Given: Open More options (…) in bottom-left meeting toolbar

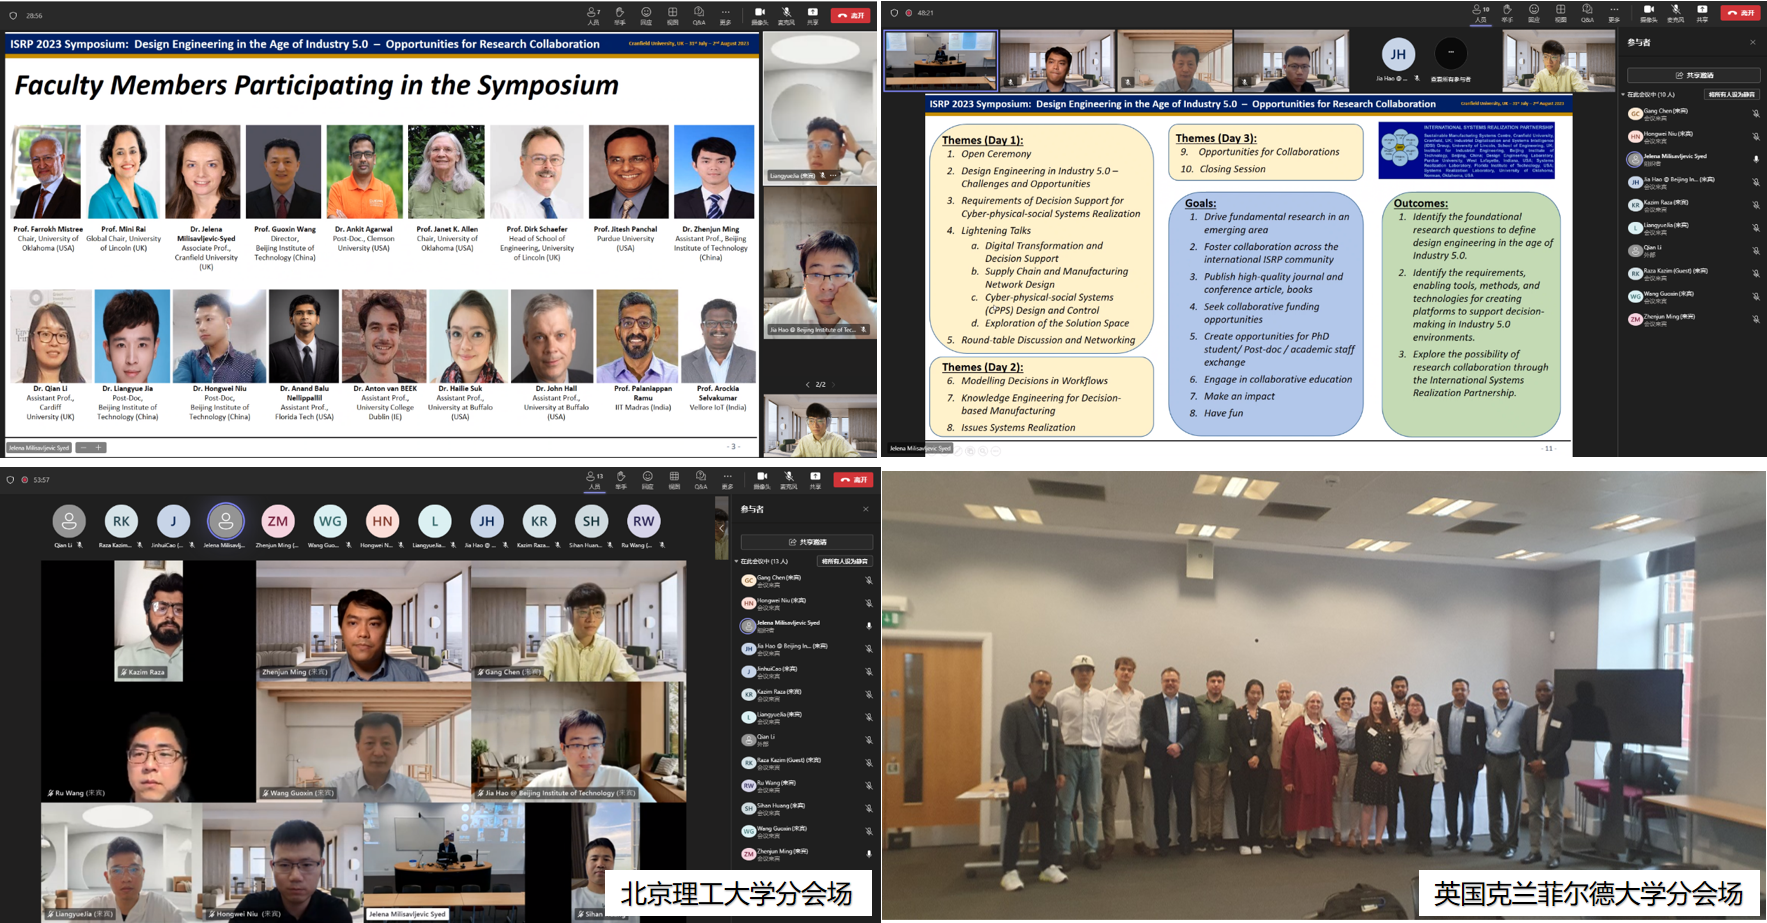Looking at the screenshot, I should [x=727, y=479].
